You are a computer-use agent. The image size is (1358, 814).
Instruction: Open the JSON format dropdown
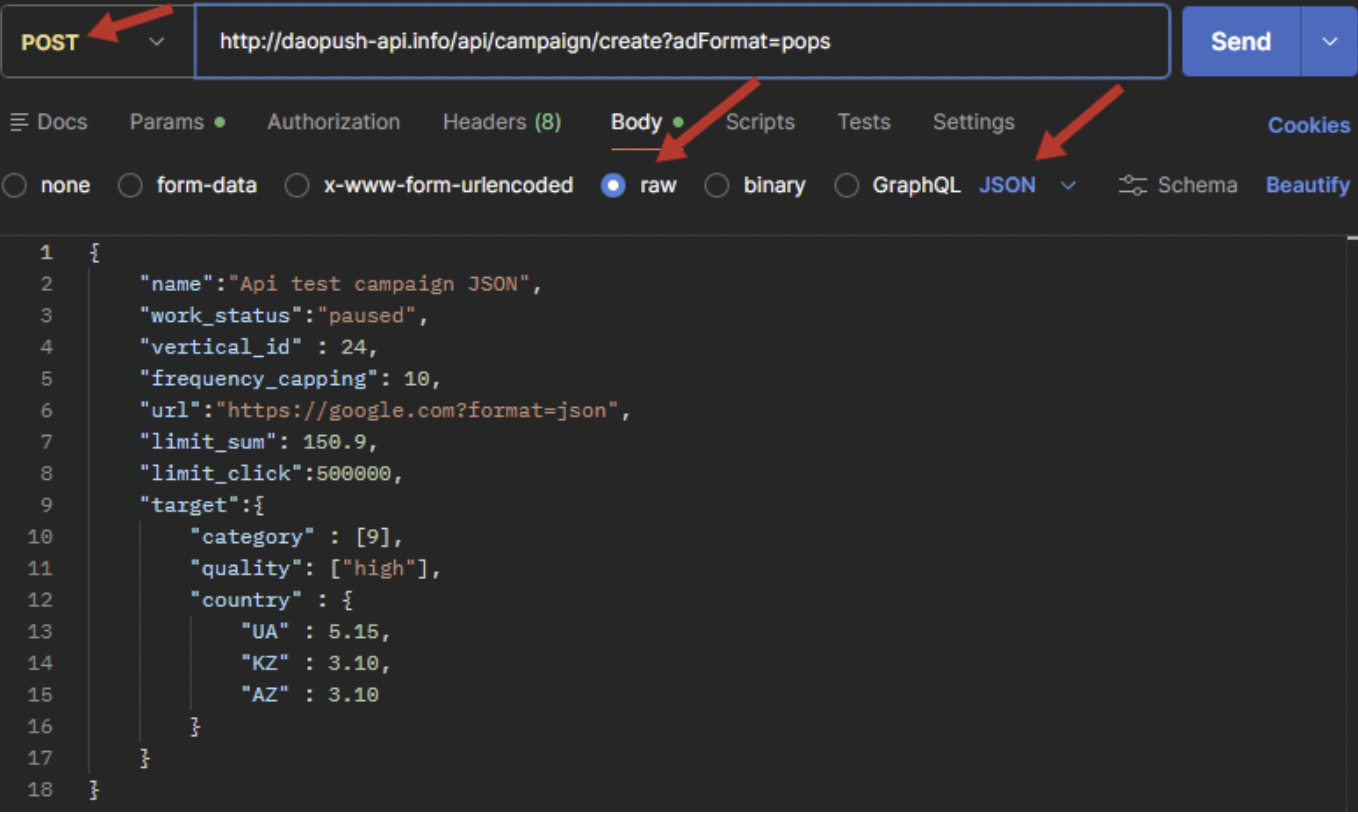point(1026,185)
